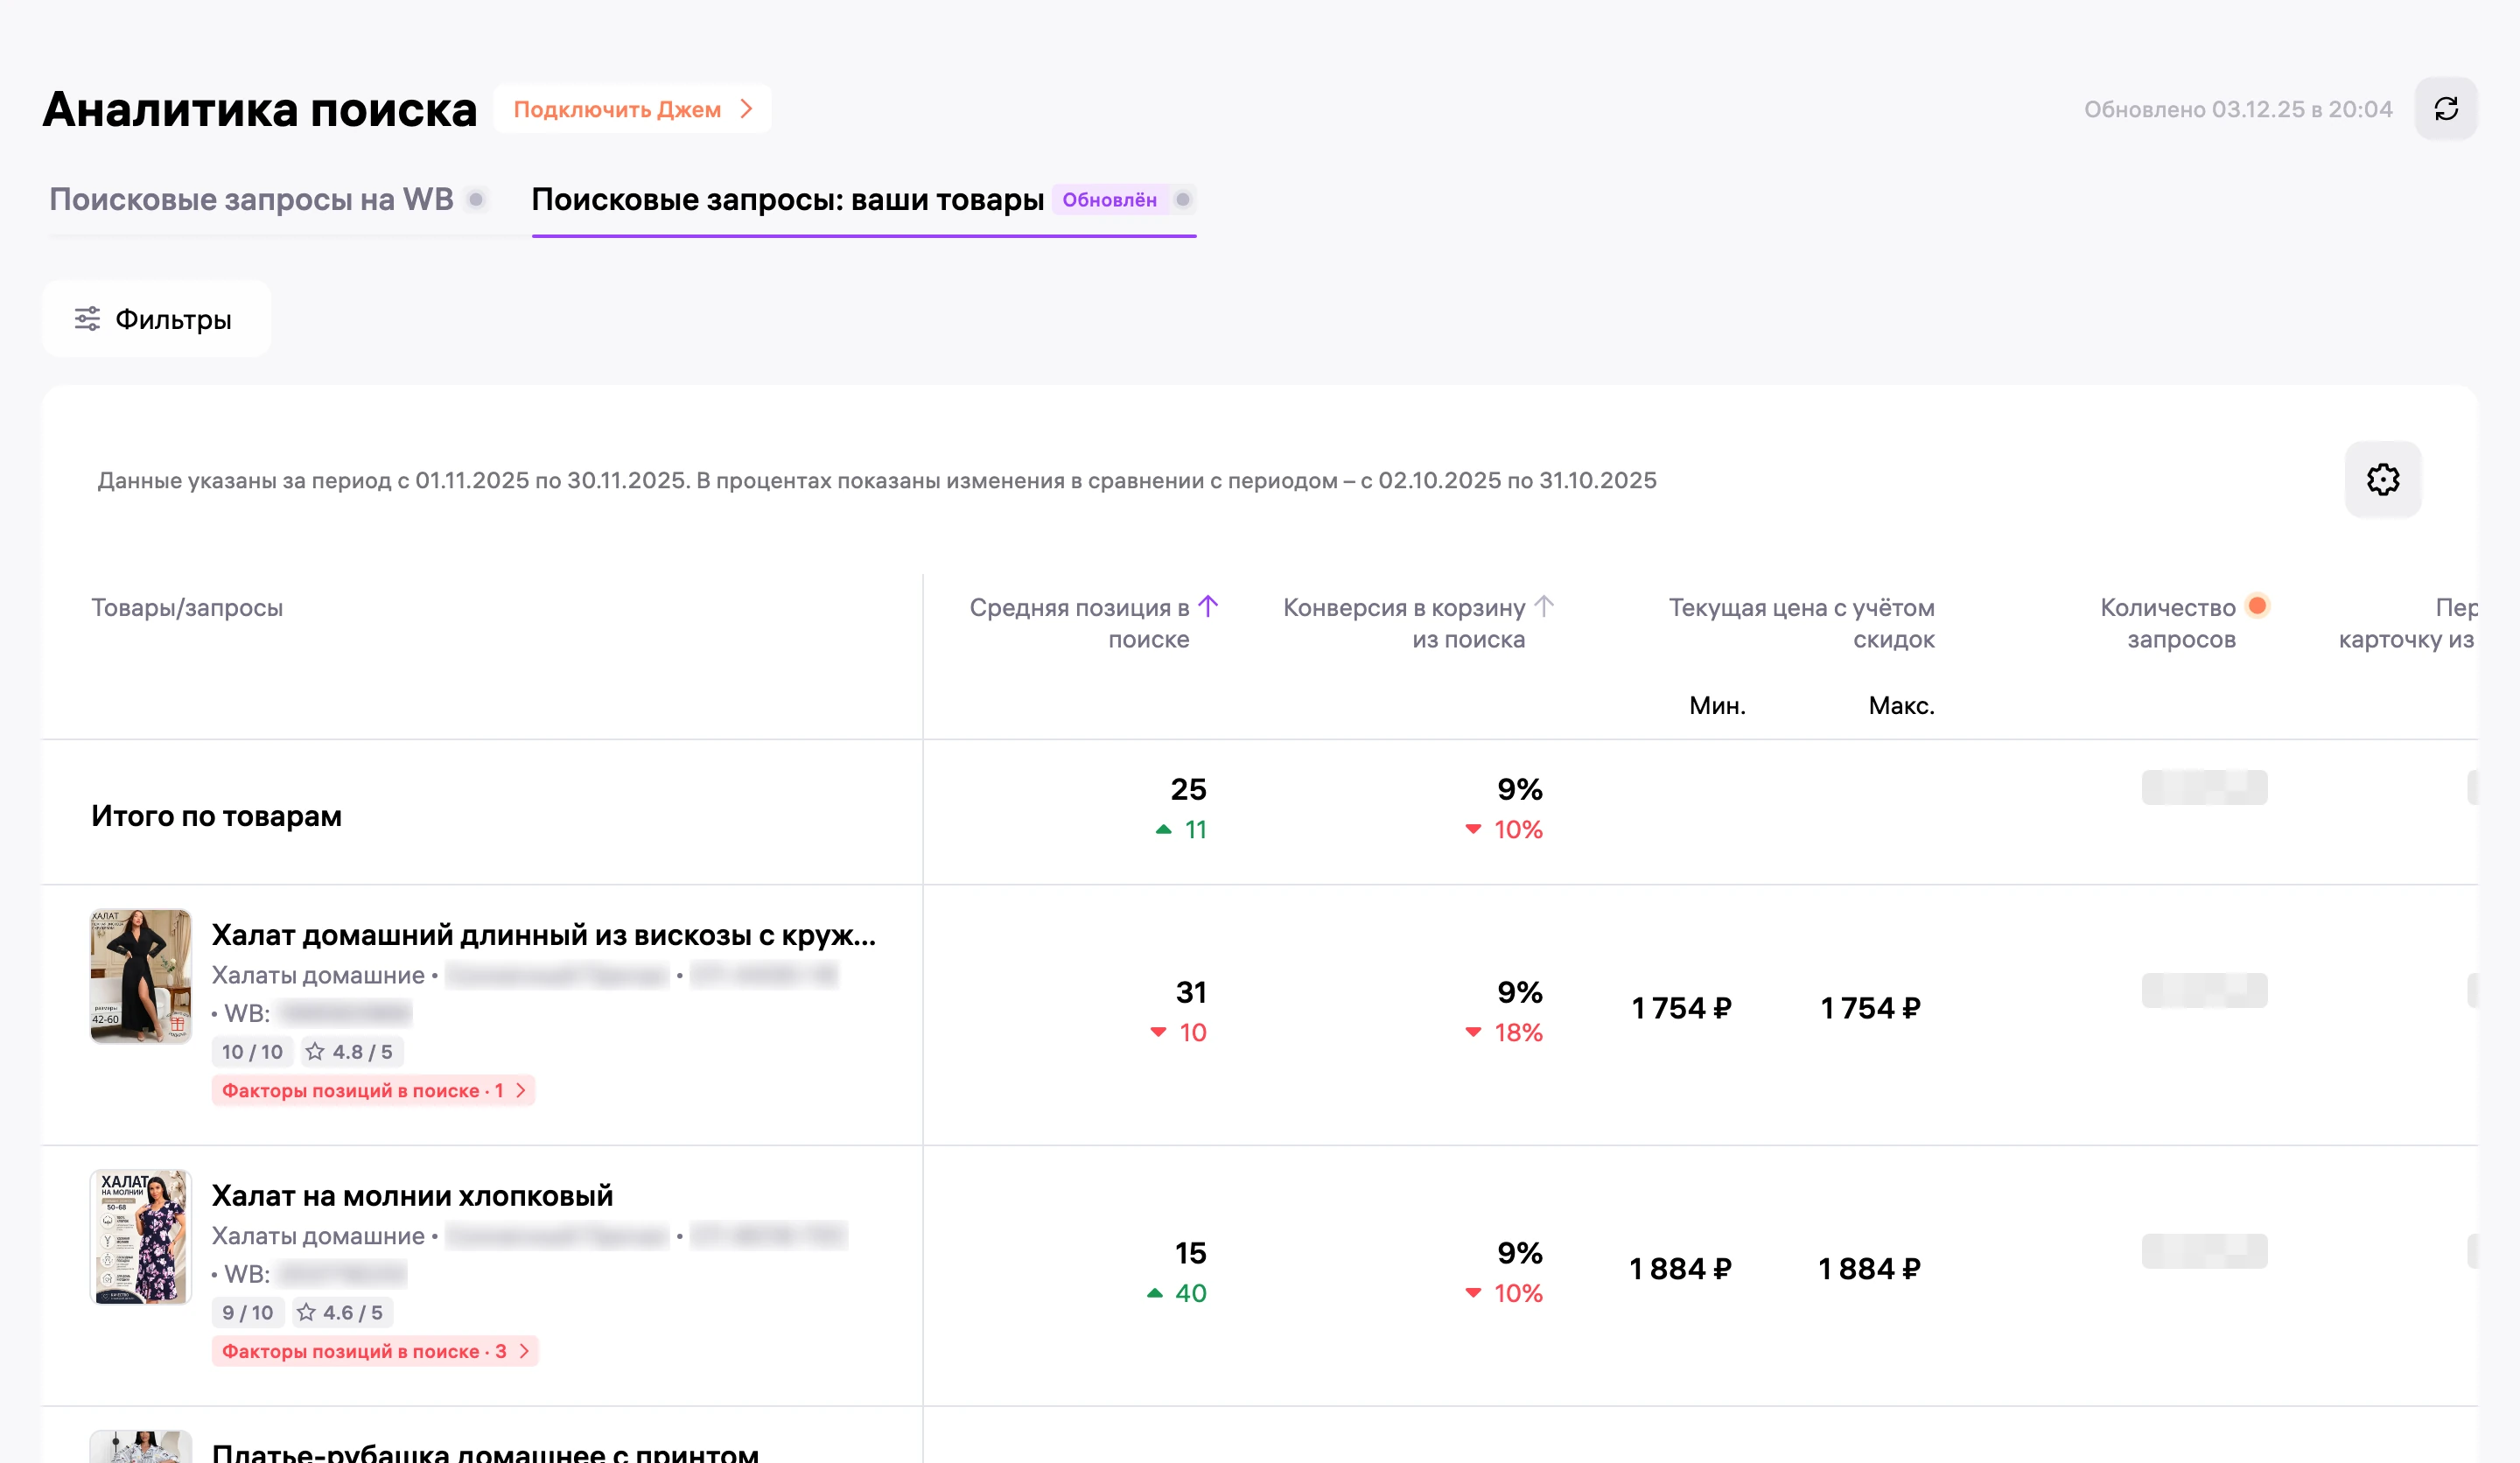Click grey dot next to Обновлён badge
The image size is (2520, 1463).
click(1183, 200)
